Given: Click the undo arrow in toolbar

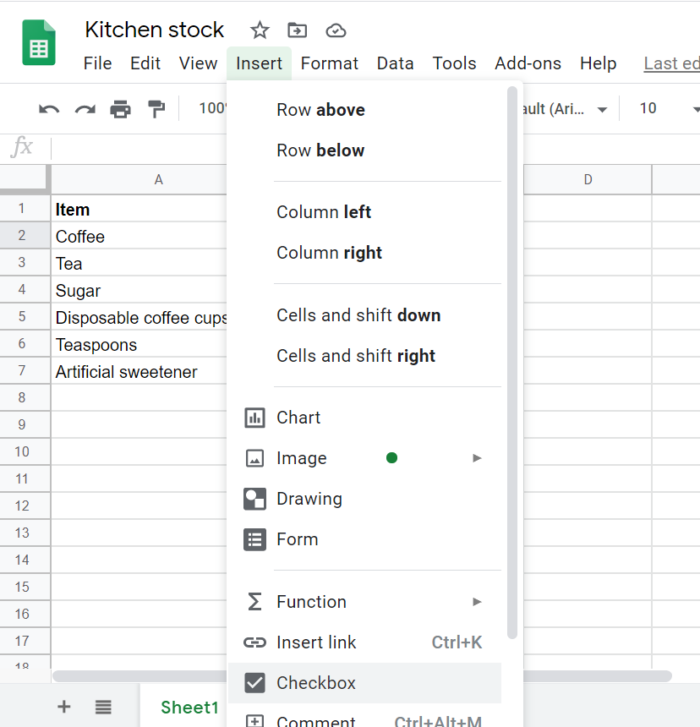Looking at the screenshot, I should (48, 109).
